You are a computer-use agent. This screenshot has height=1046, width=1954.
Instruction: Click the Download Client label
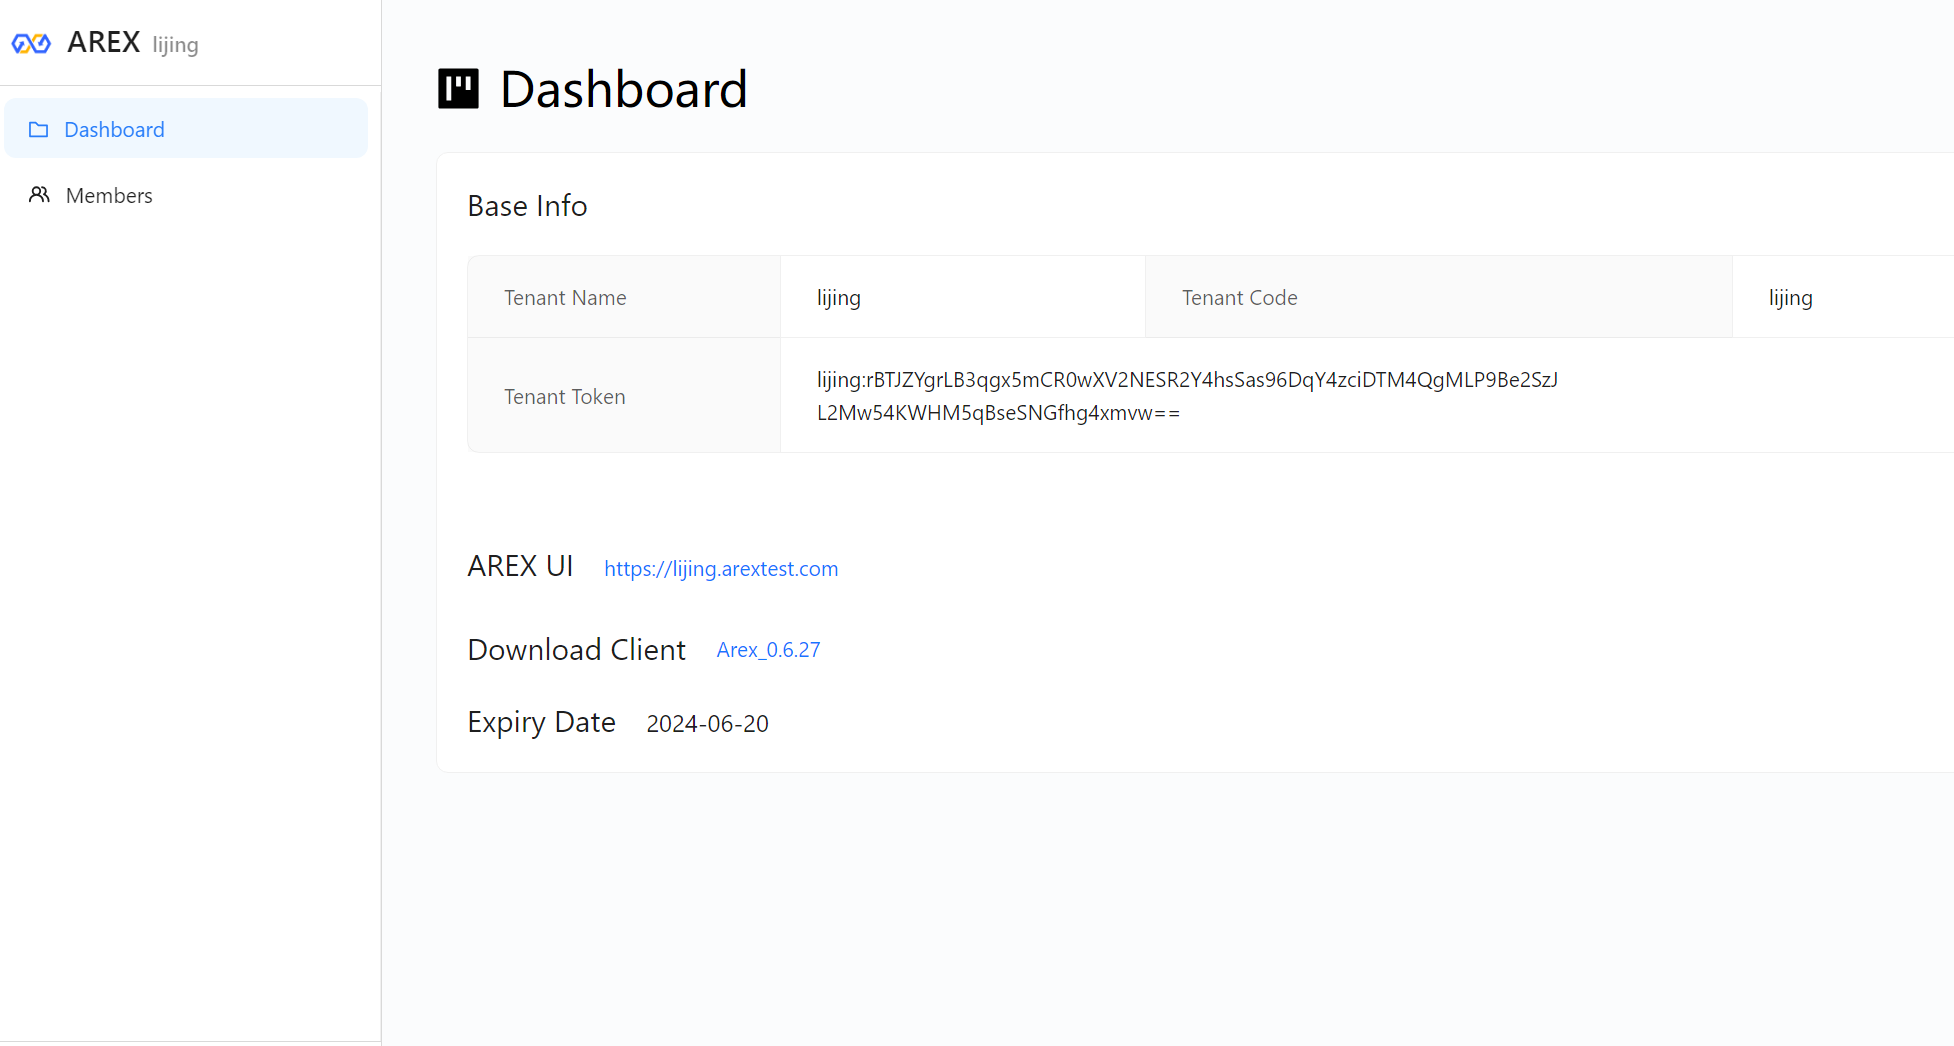coord(577,650)
